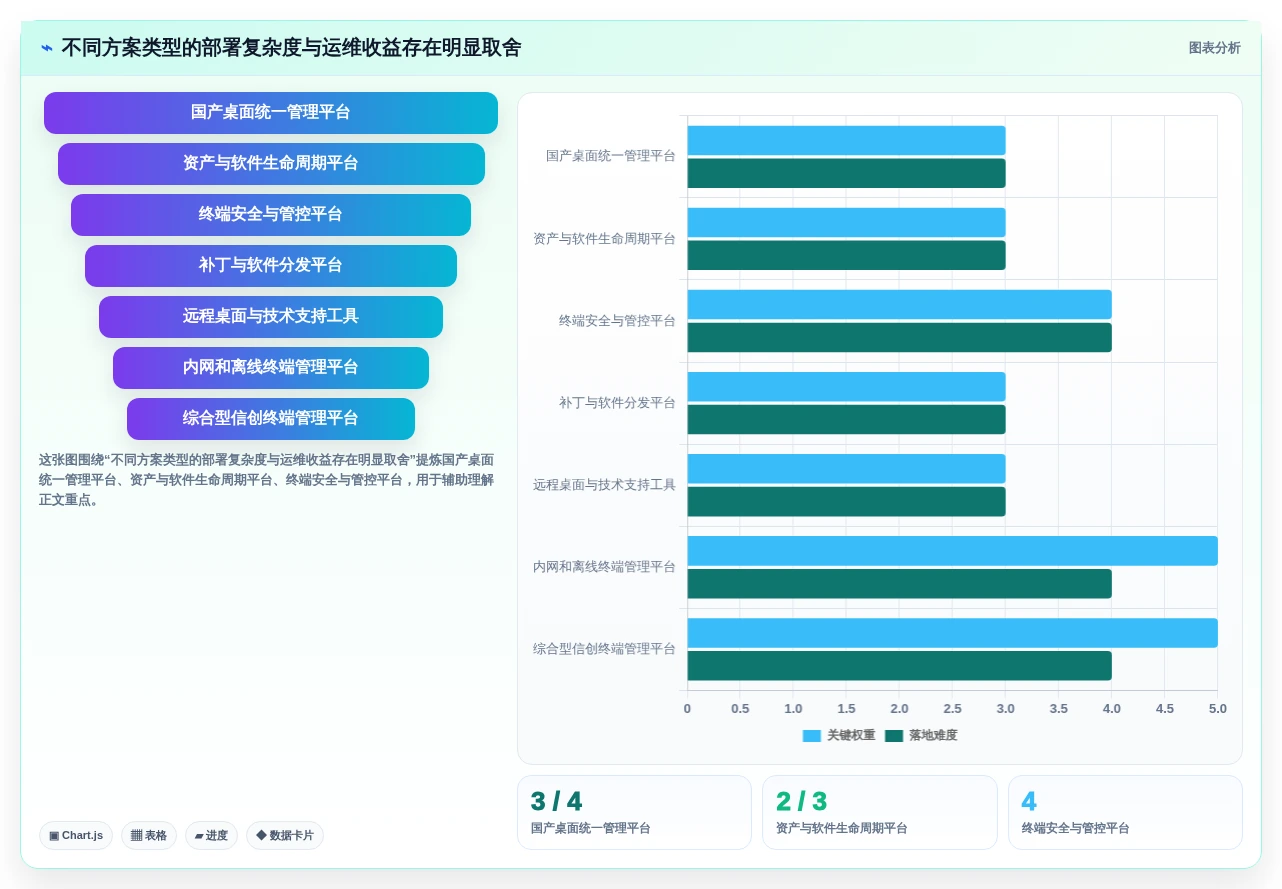The width and height of the screenshot is (1282, 889).
Task: Click the x-axis tick value 3.5
Action: pos(1058,709)
